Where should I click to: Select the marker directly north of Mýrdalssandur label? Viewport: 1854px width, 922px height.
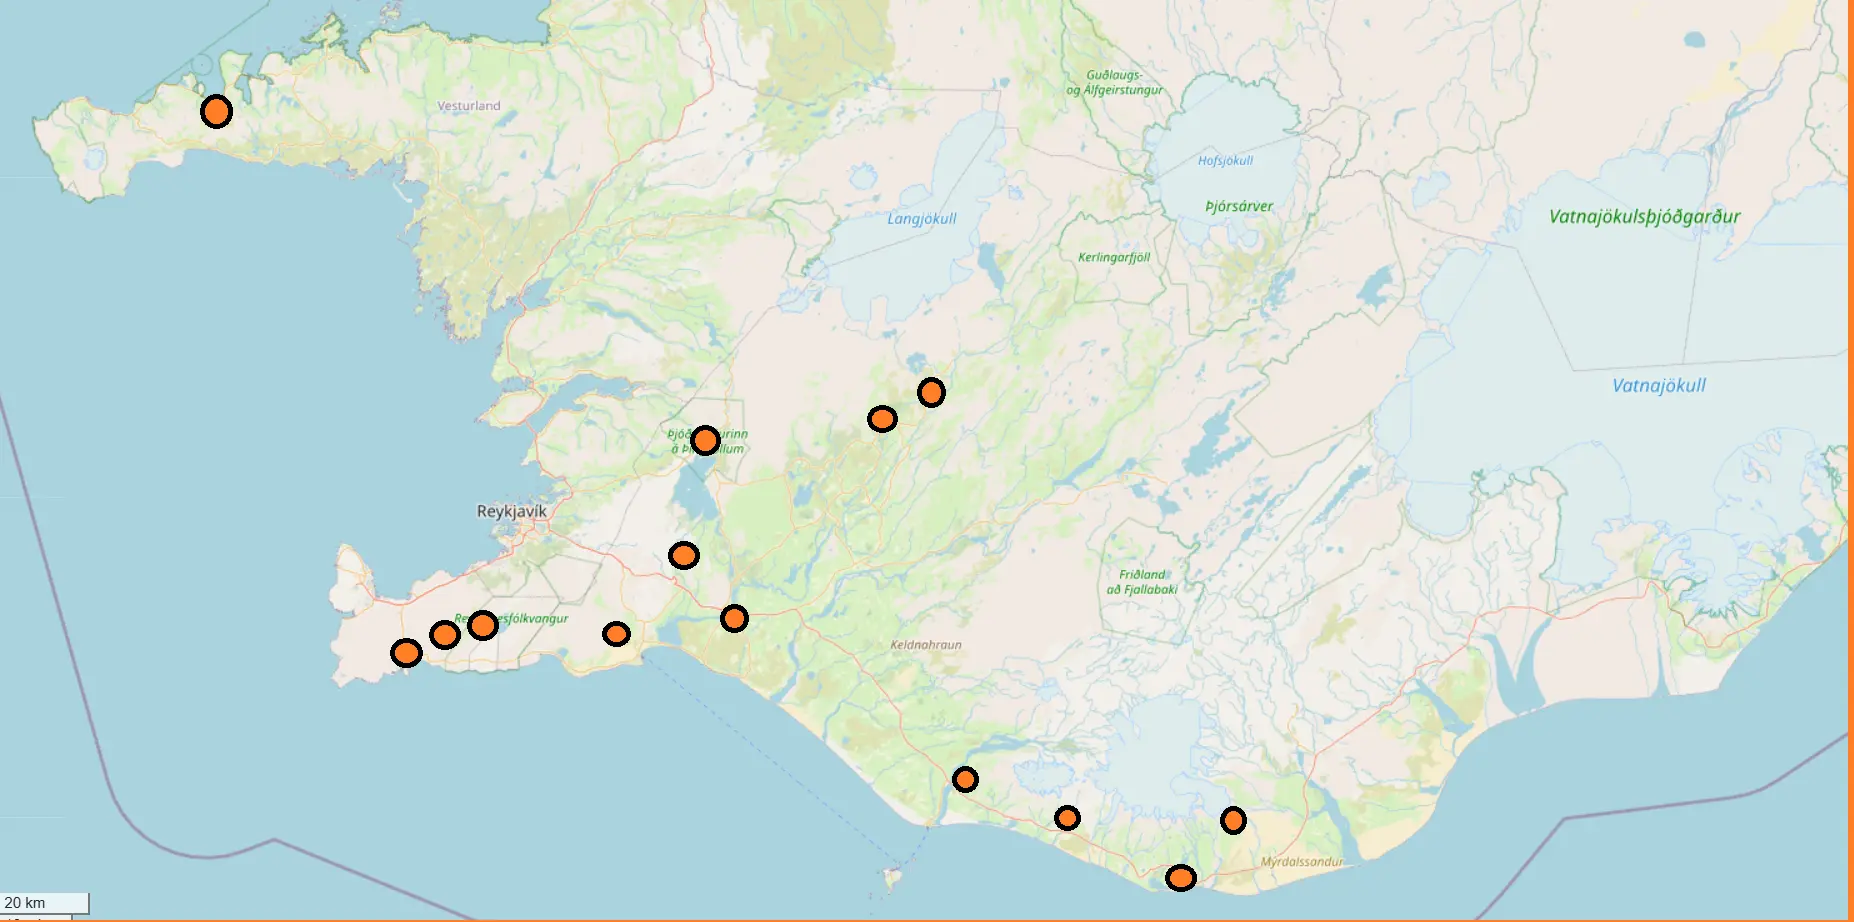tap(1233, 821)
